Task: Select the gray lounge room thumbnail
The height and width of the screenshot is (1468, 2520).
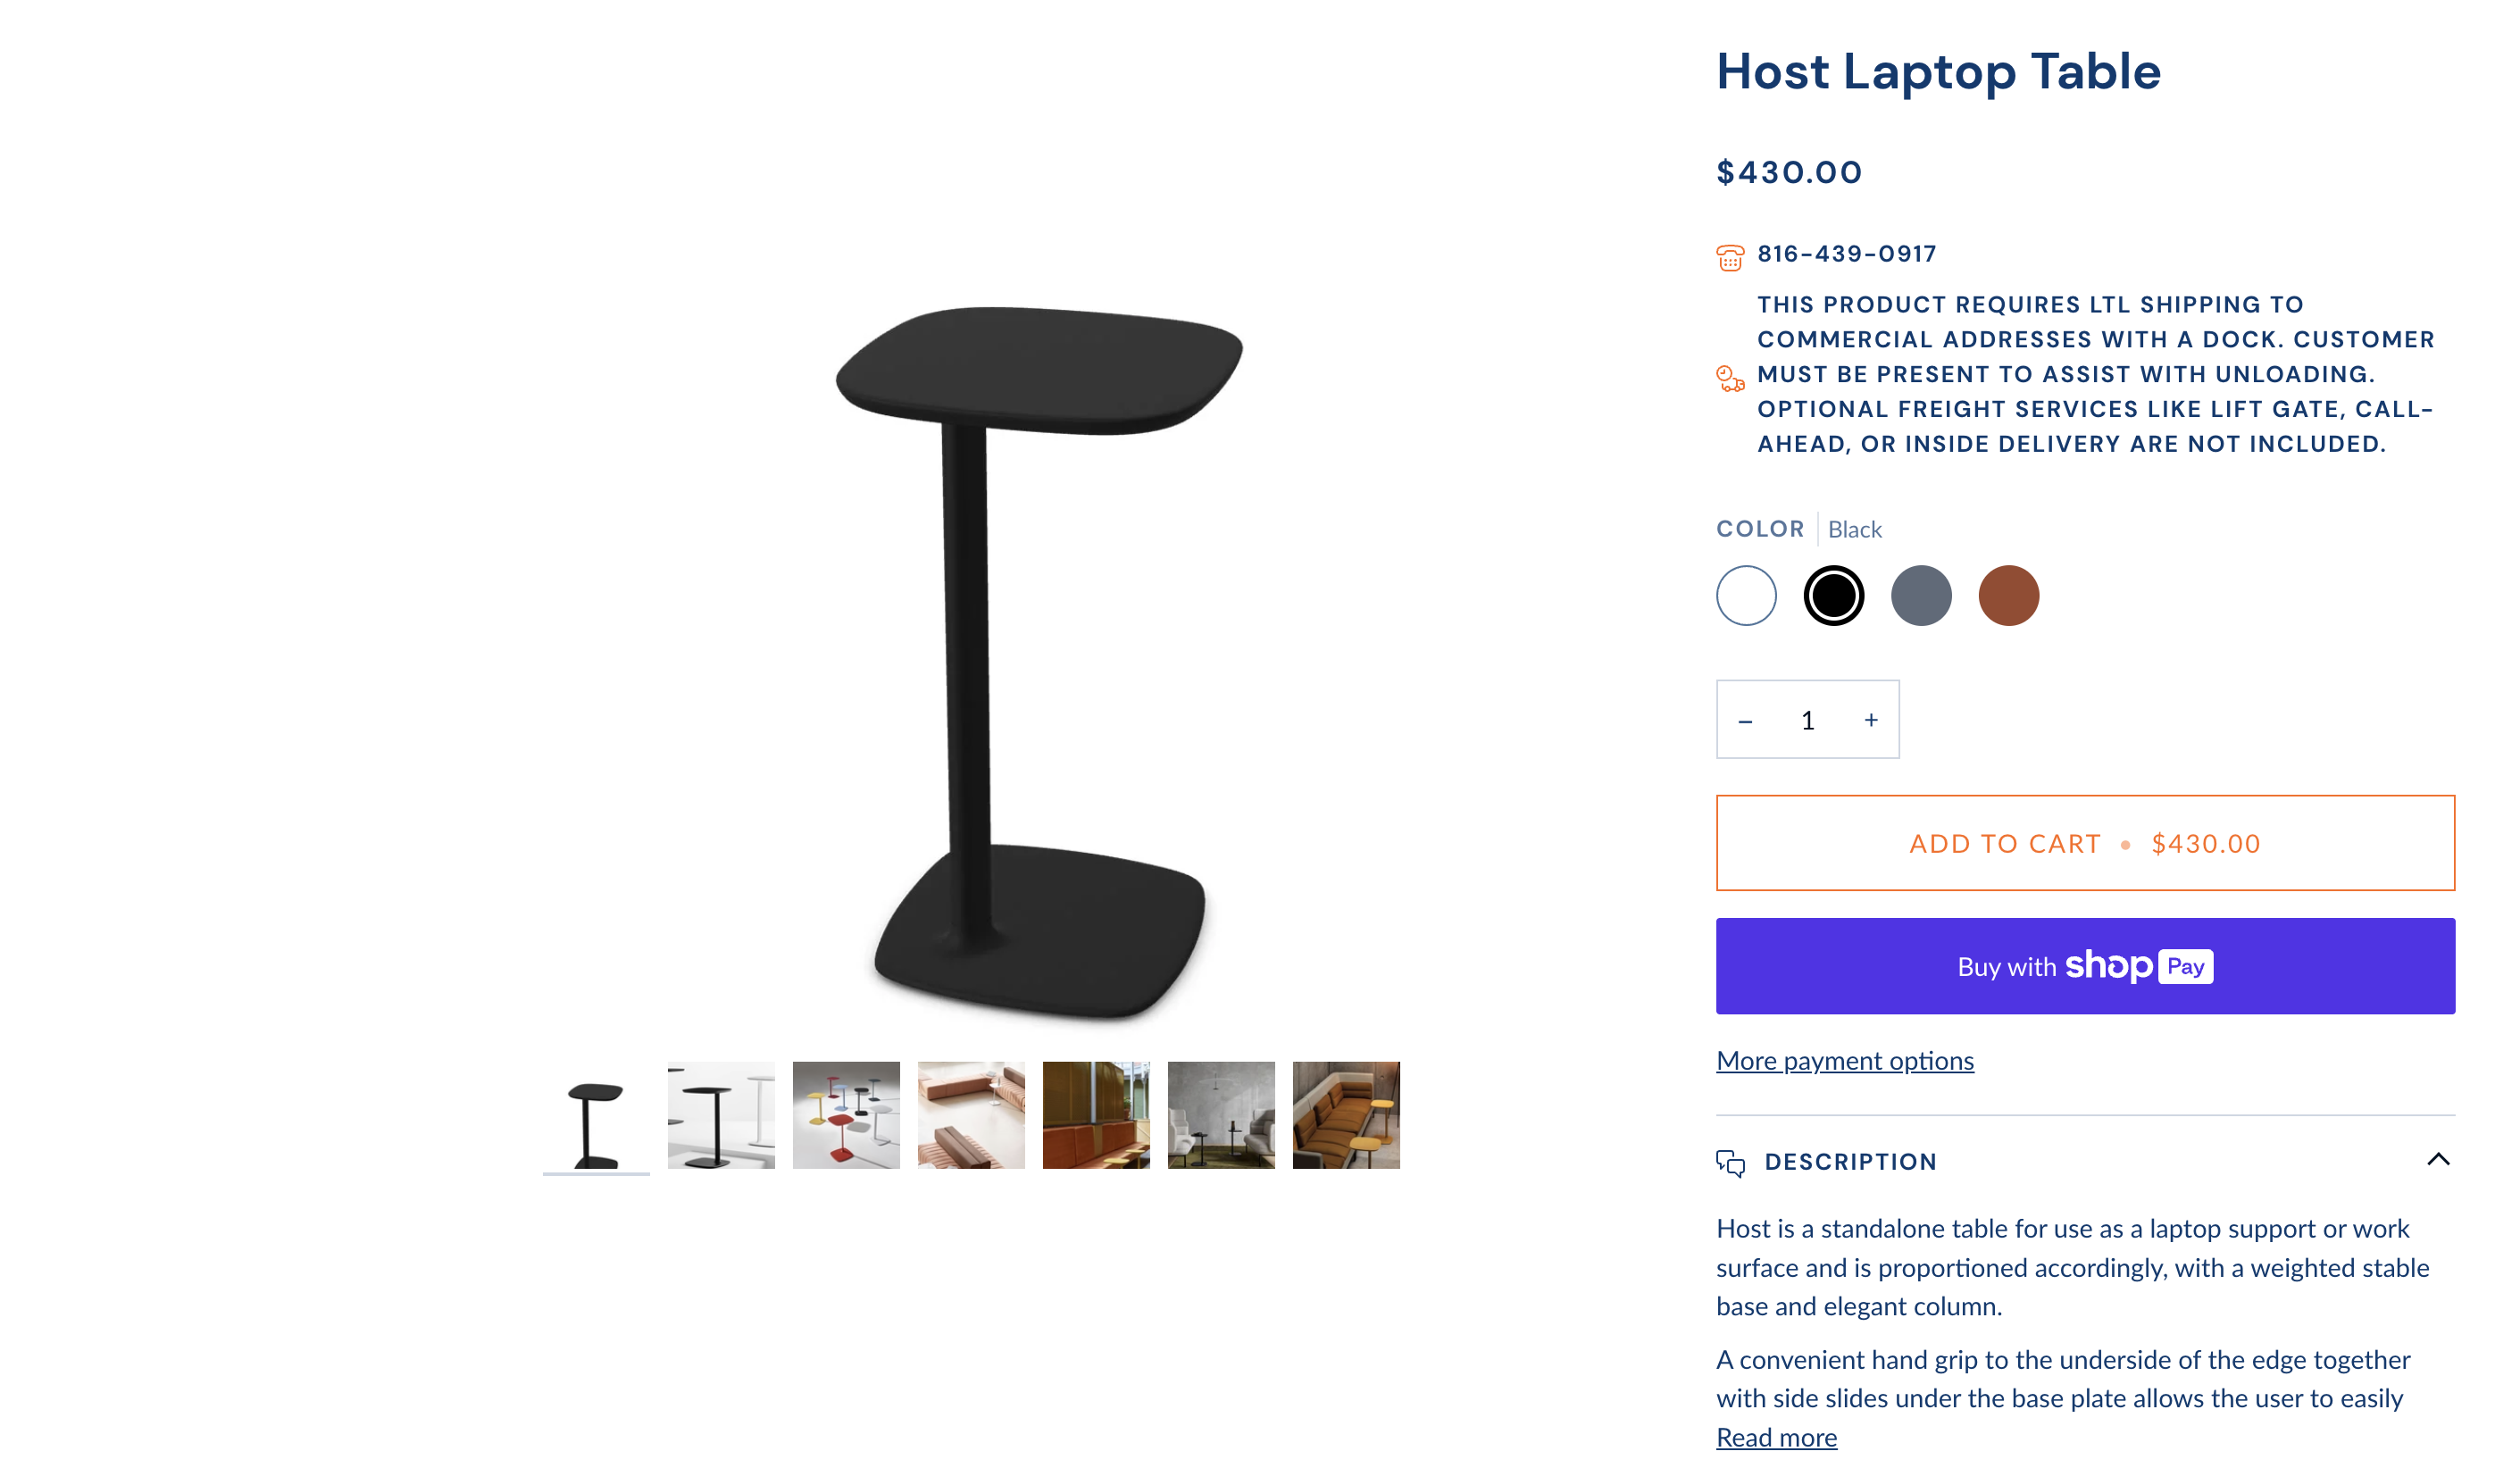Action: click(x=1221, y=1115)
